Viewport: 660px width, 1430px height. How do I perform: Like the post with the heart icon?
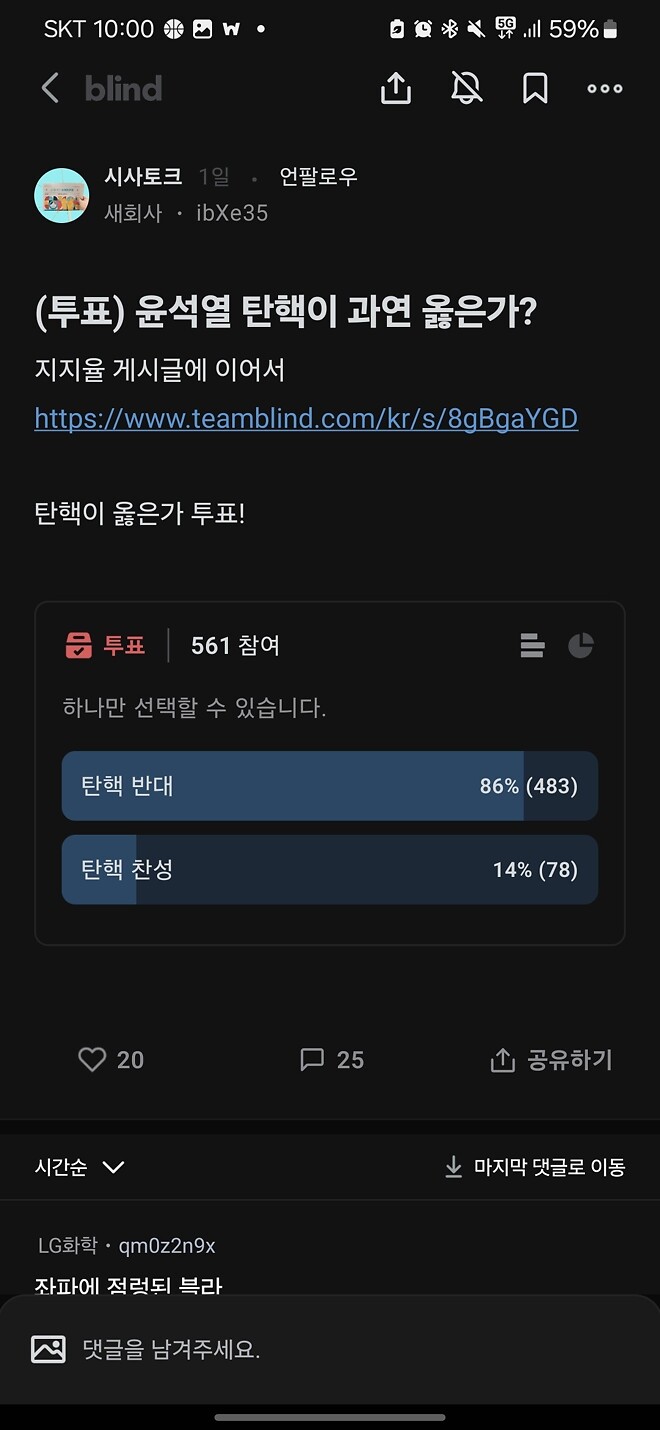[92, 1059]
